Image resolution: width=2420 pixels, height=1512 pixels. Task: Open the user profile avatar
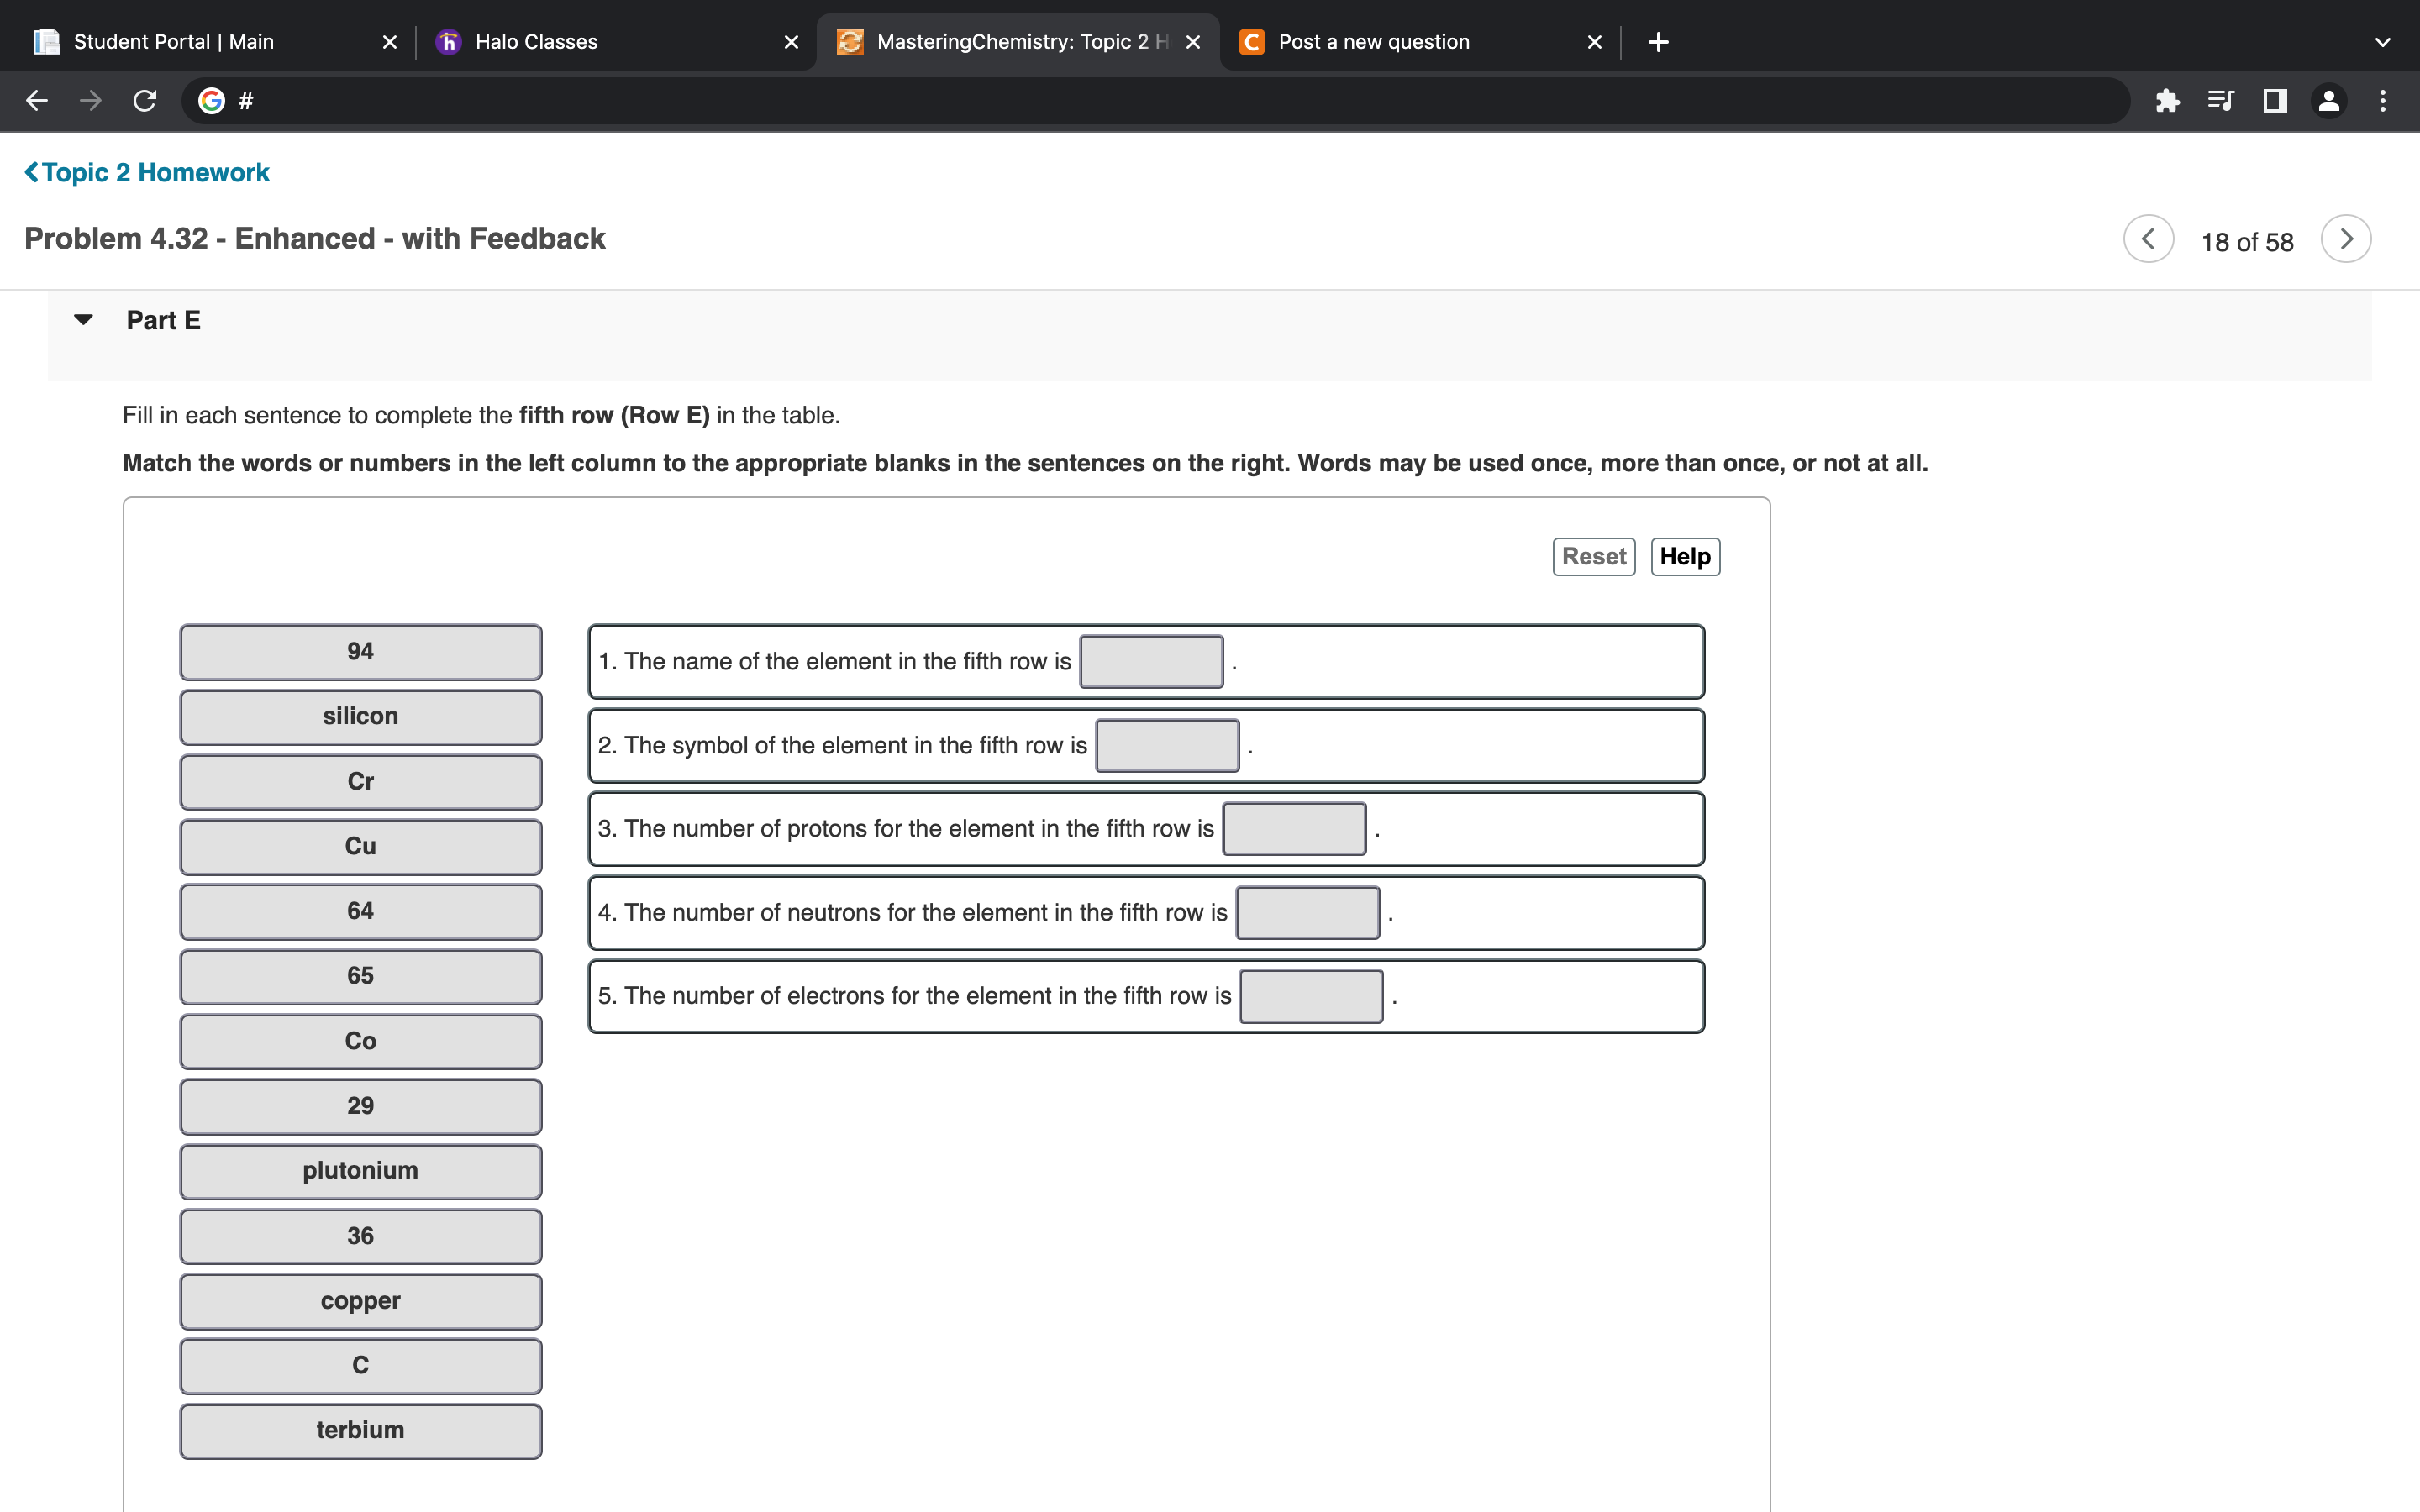tap(2329, 101)
